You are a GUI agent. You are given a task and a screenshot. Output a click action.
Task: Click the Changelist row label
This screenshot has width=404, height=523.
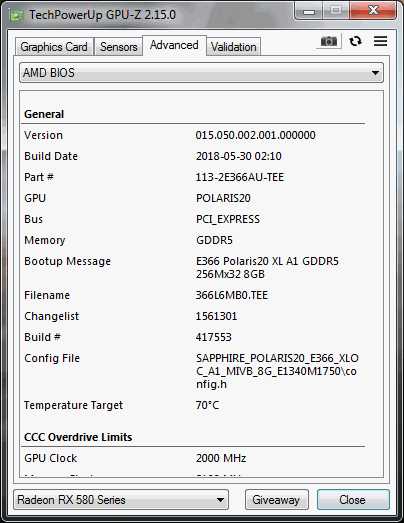point(52,317)
